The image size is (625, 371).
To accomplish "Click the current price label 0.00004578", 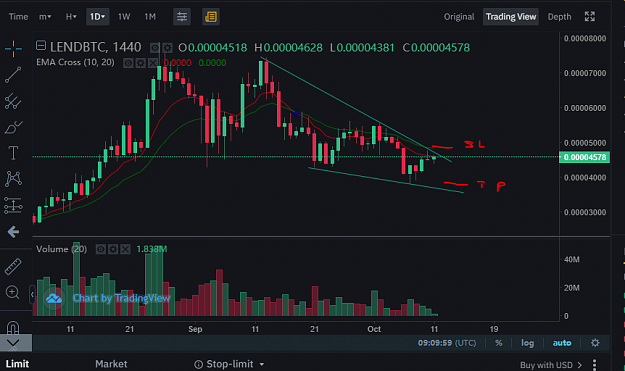I will (x=584, y=157).
